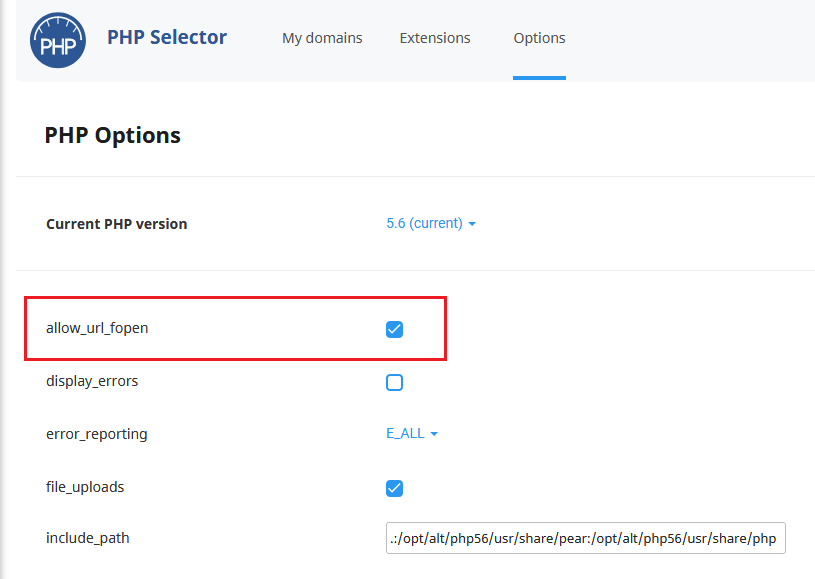Click the PHP Selector title text
The width and height of the screenshot is (815, 579).
click(167, 37)
